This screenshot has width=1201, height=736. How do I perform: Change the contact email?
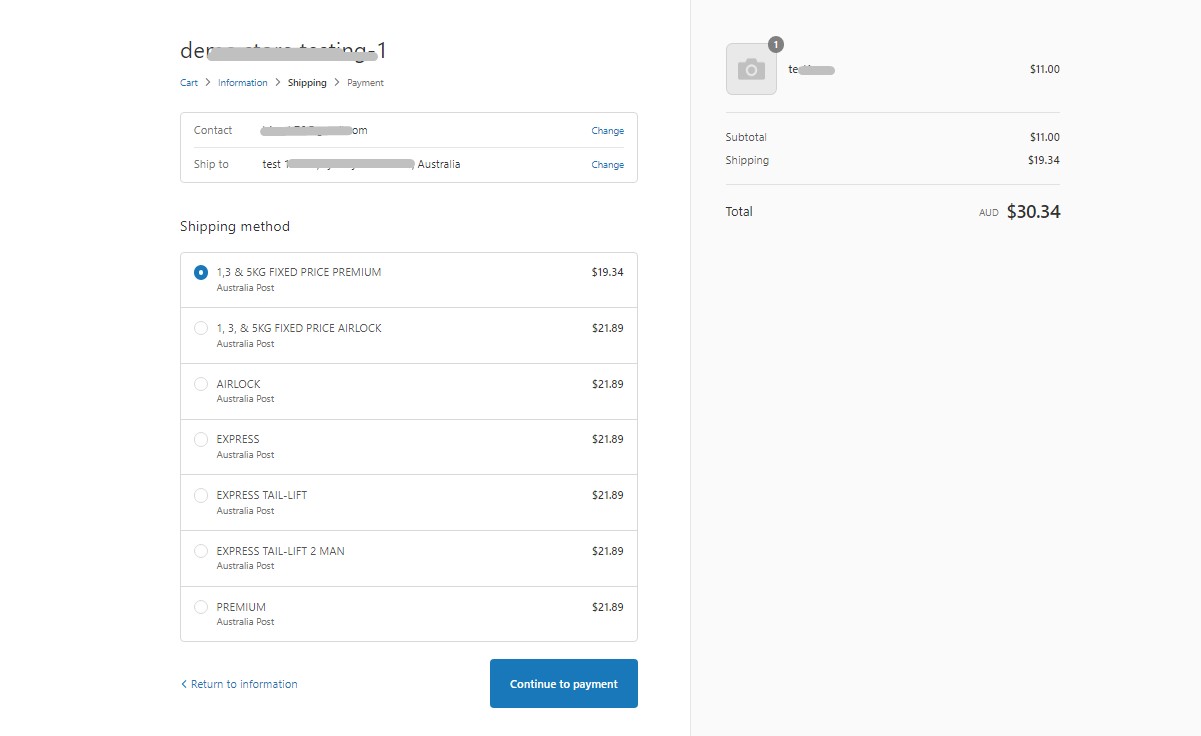pos(607,131)
